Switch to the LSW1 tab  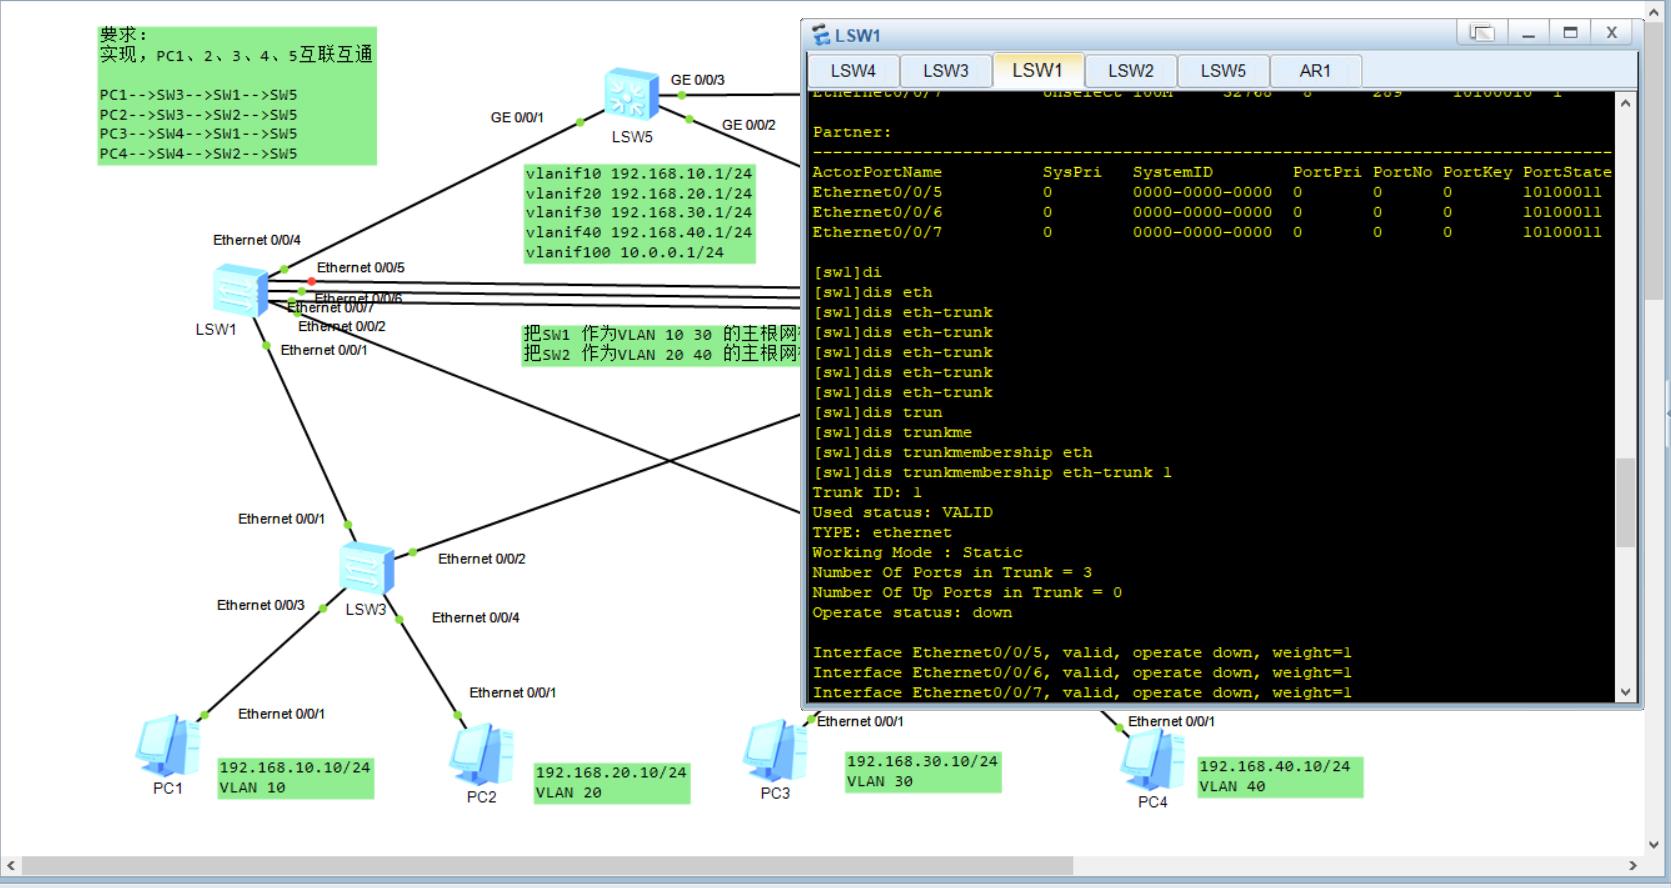coord(1037,70)
